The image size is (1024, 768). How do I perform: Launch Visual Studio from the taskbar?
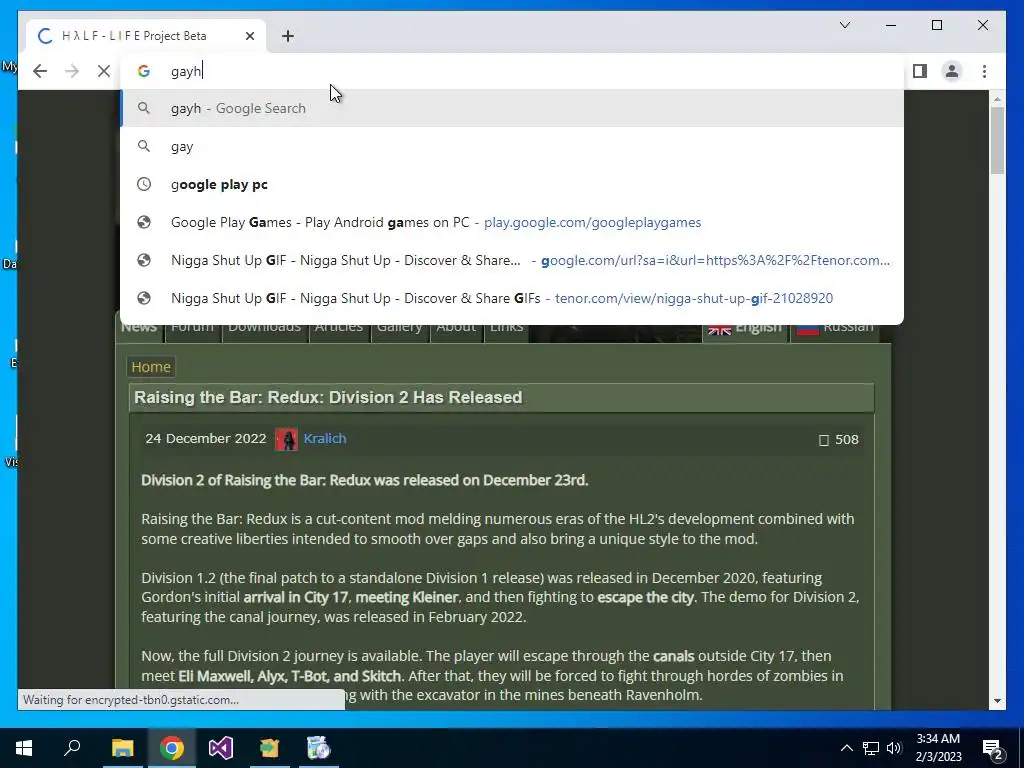[x=221, y=748]
